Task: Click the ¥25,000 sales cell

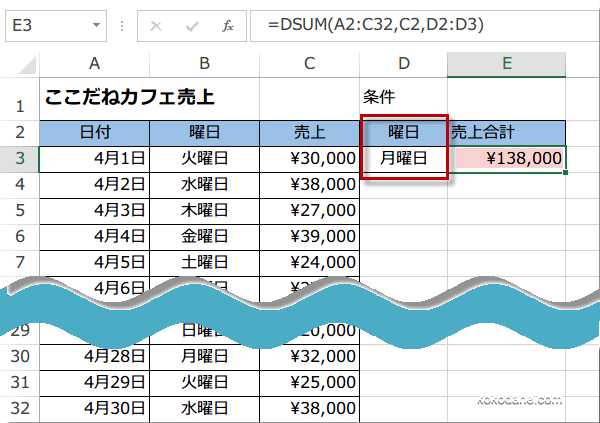Action: coord(310,383)
